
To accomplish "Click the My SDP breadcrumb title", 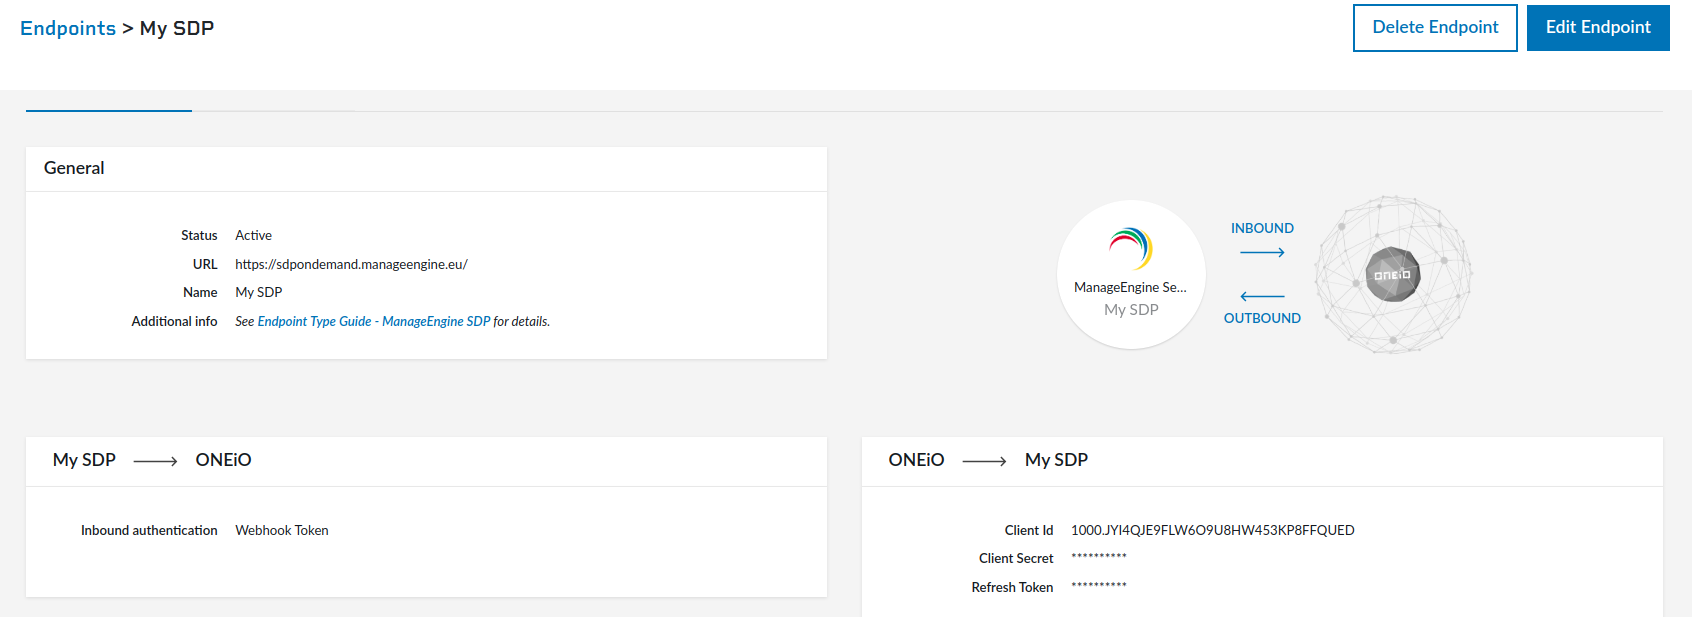I will [177, 28].
